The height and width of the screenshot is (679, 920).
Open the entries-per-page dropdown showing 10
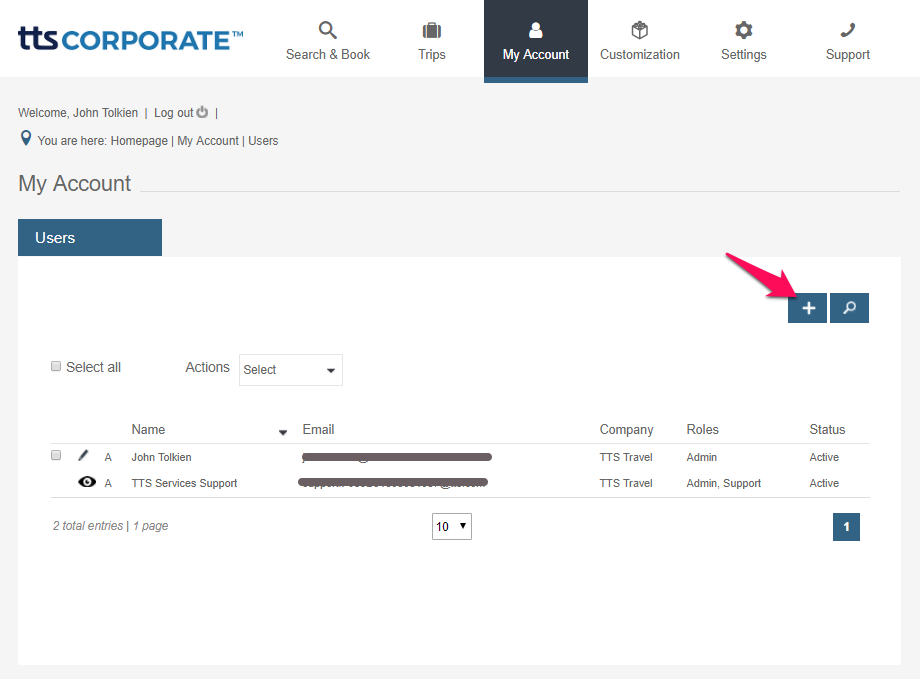click(451, 526)
